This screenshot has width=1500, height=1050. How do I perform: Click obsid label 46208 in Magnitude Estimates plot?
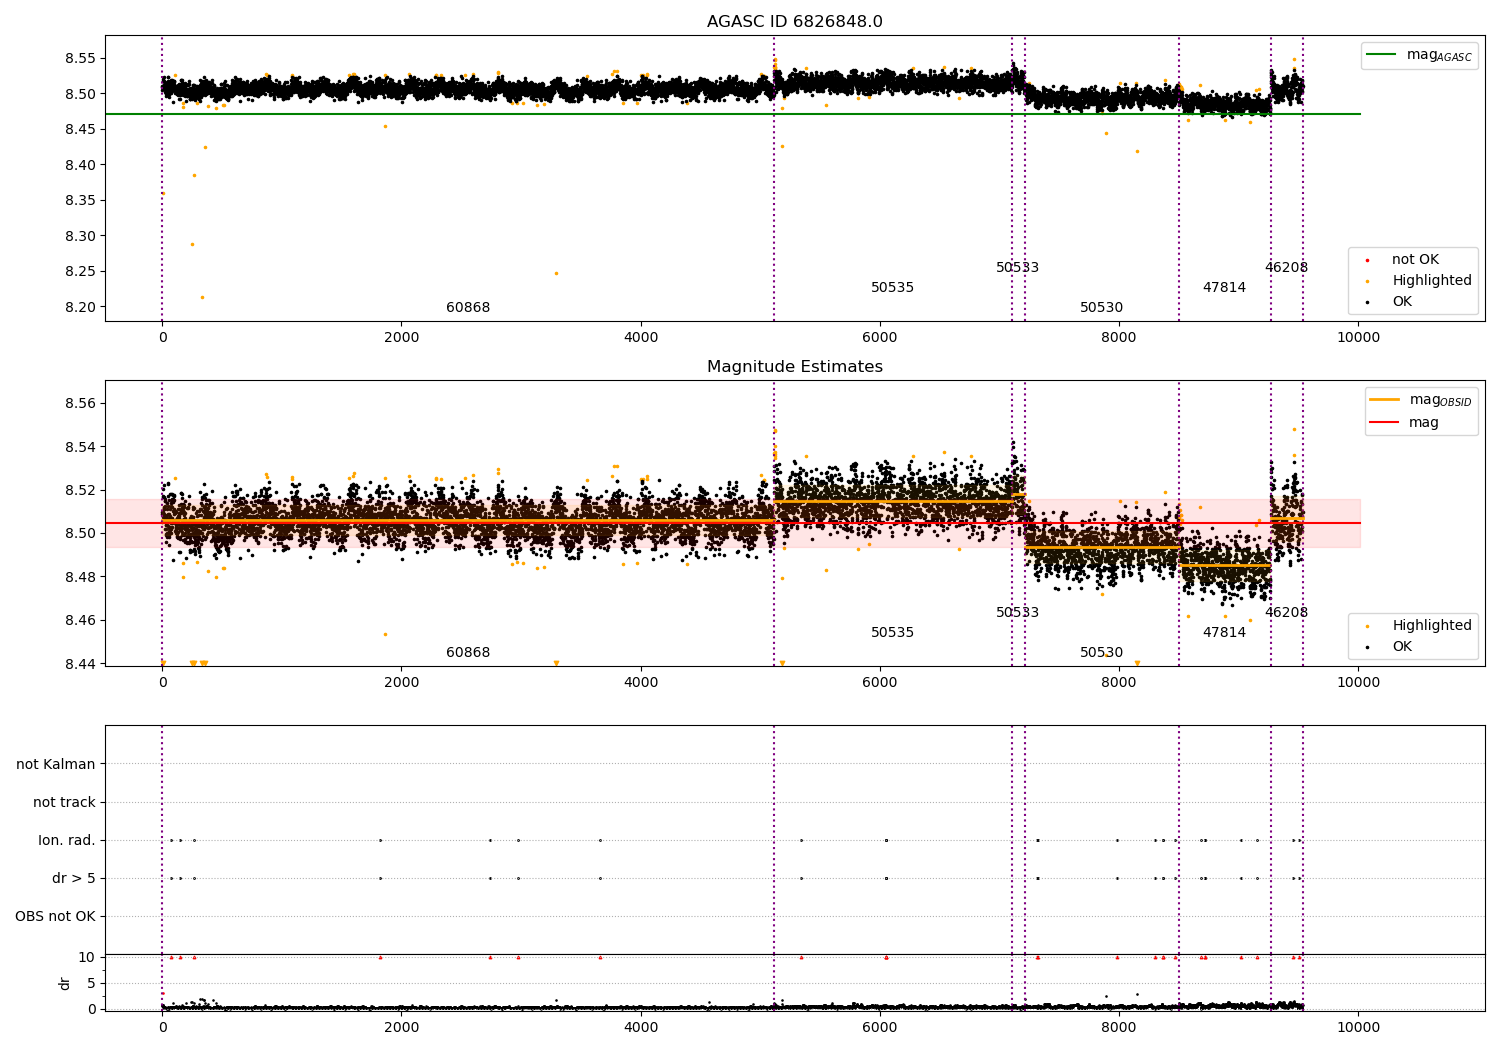pyautogui.click(x=1286, y=613)
